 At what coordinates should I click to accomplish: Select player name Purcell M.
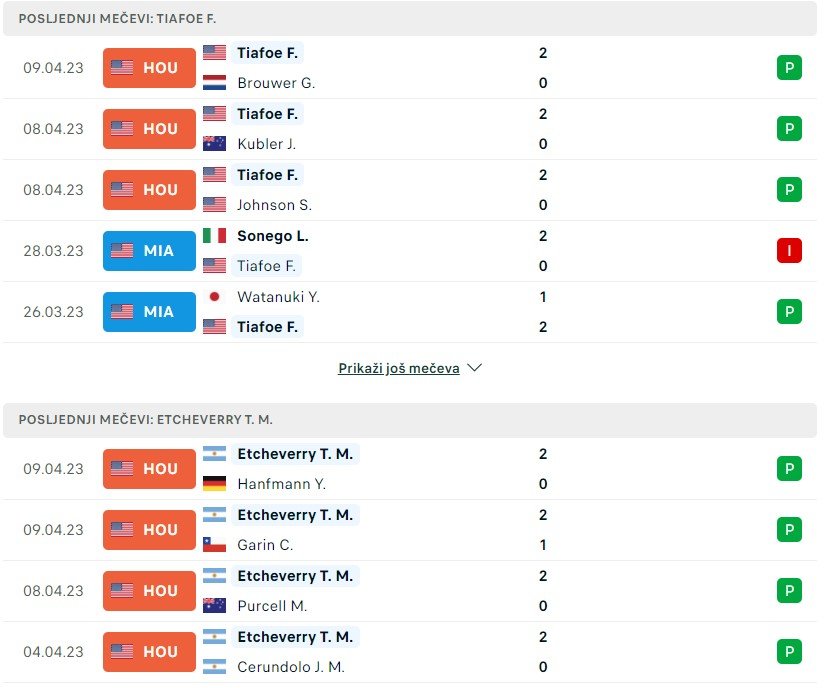(272, 606)
